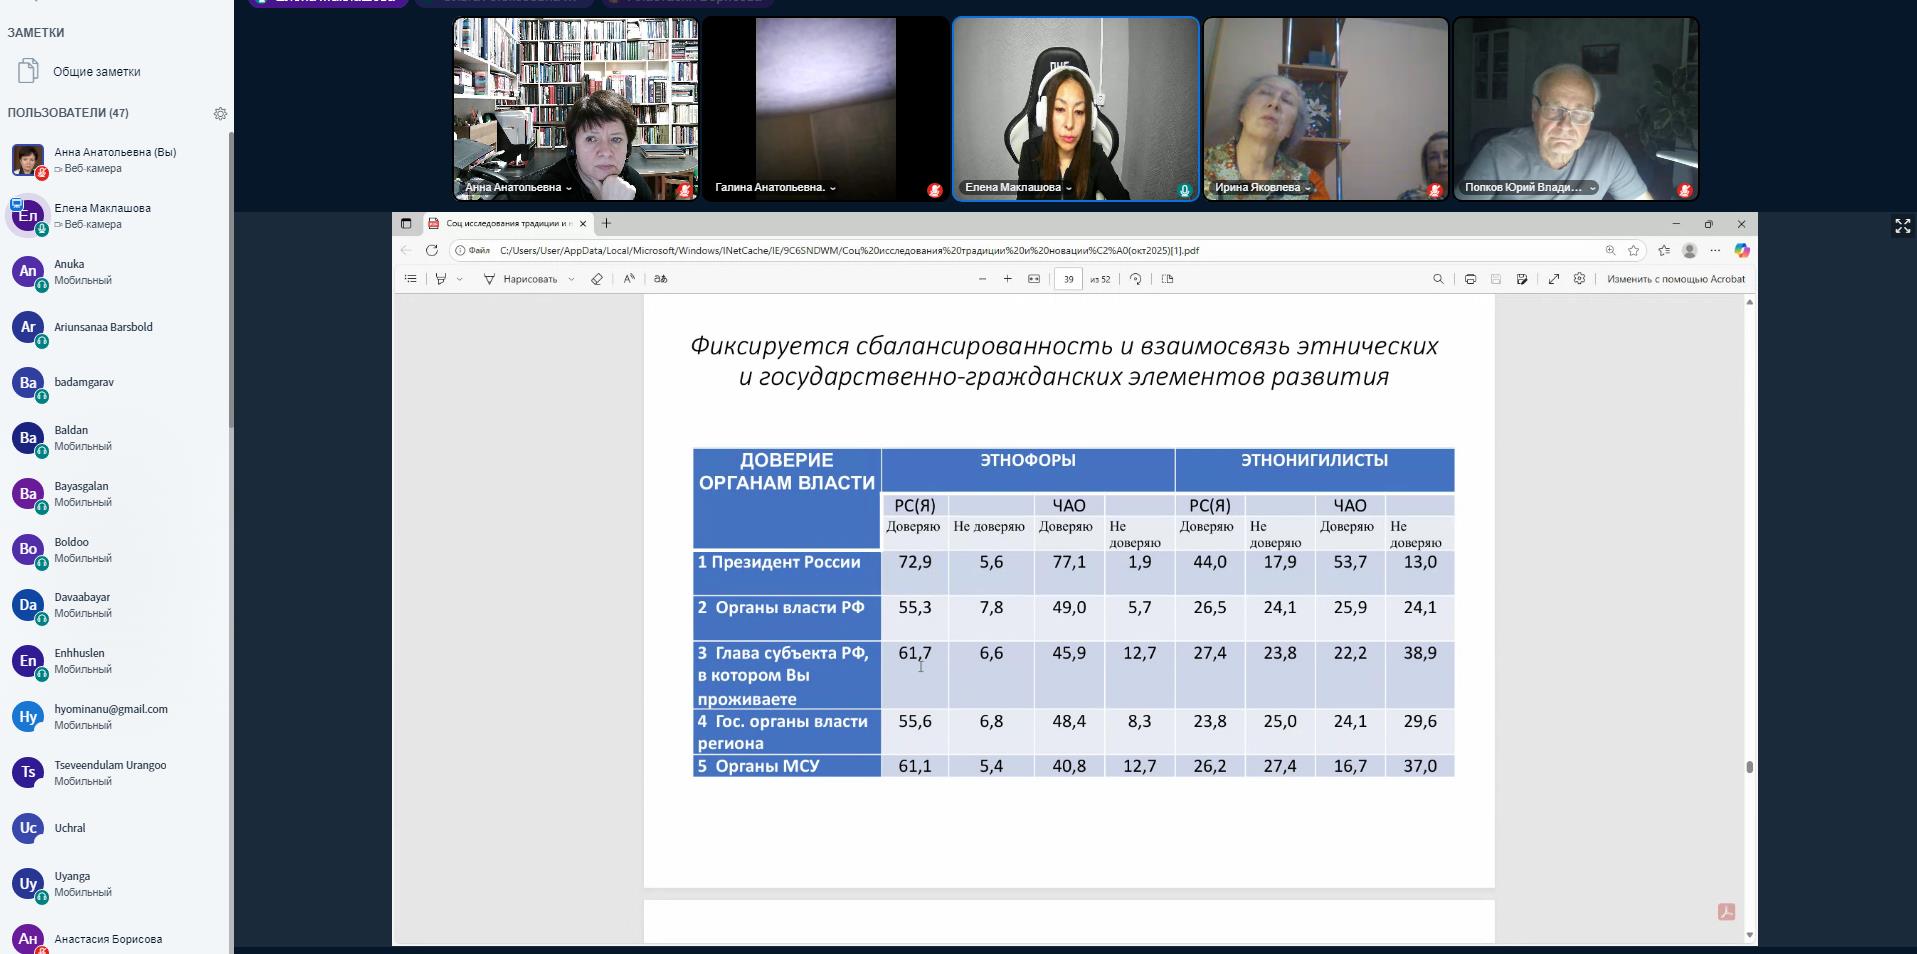Viewport: 1917px width, 954px height.
Task: Rotate the PDF page
Action: (x=1136, y=279)
